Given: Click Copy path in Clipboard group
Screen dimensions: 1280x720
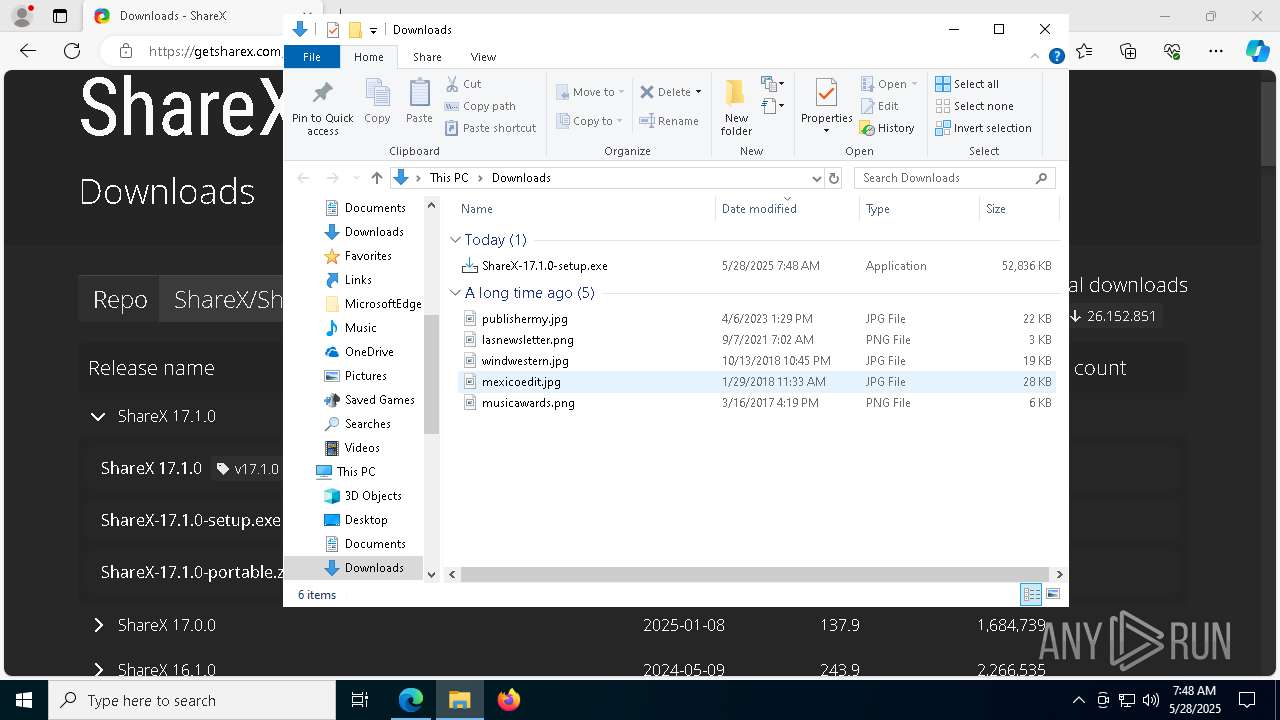Looking at the screenshot, I should (480, 106).
